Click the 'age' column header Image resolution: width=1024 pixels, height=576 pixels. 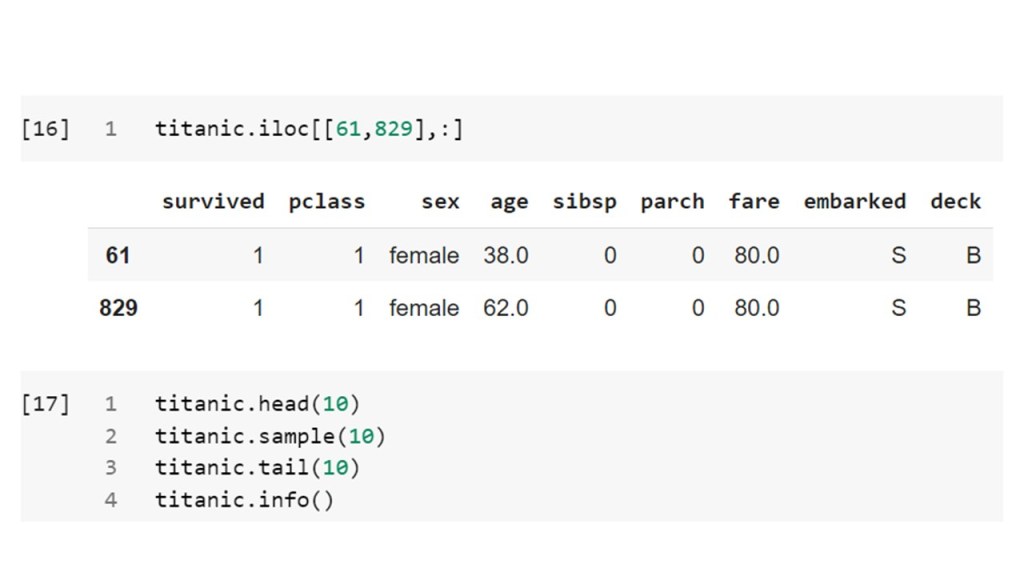(x=509, y=201)
